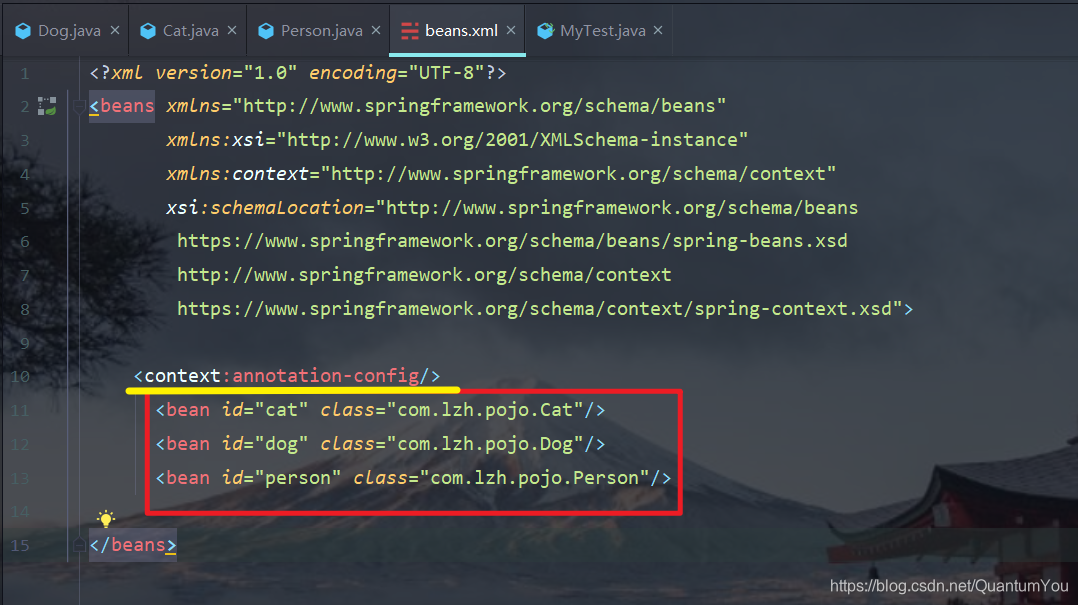The height and width of the screenshot is (605, 1078).
Task: Close the Cat.java tab
Action: (x=232, y=30)
